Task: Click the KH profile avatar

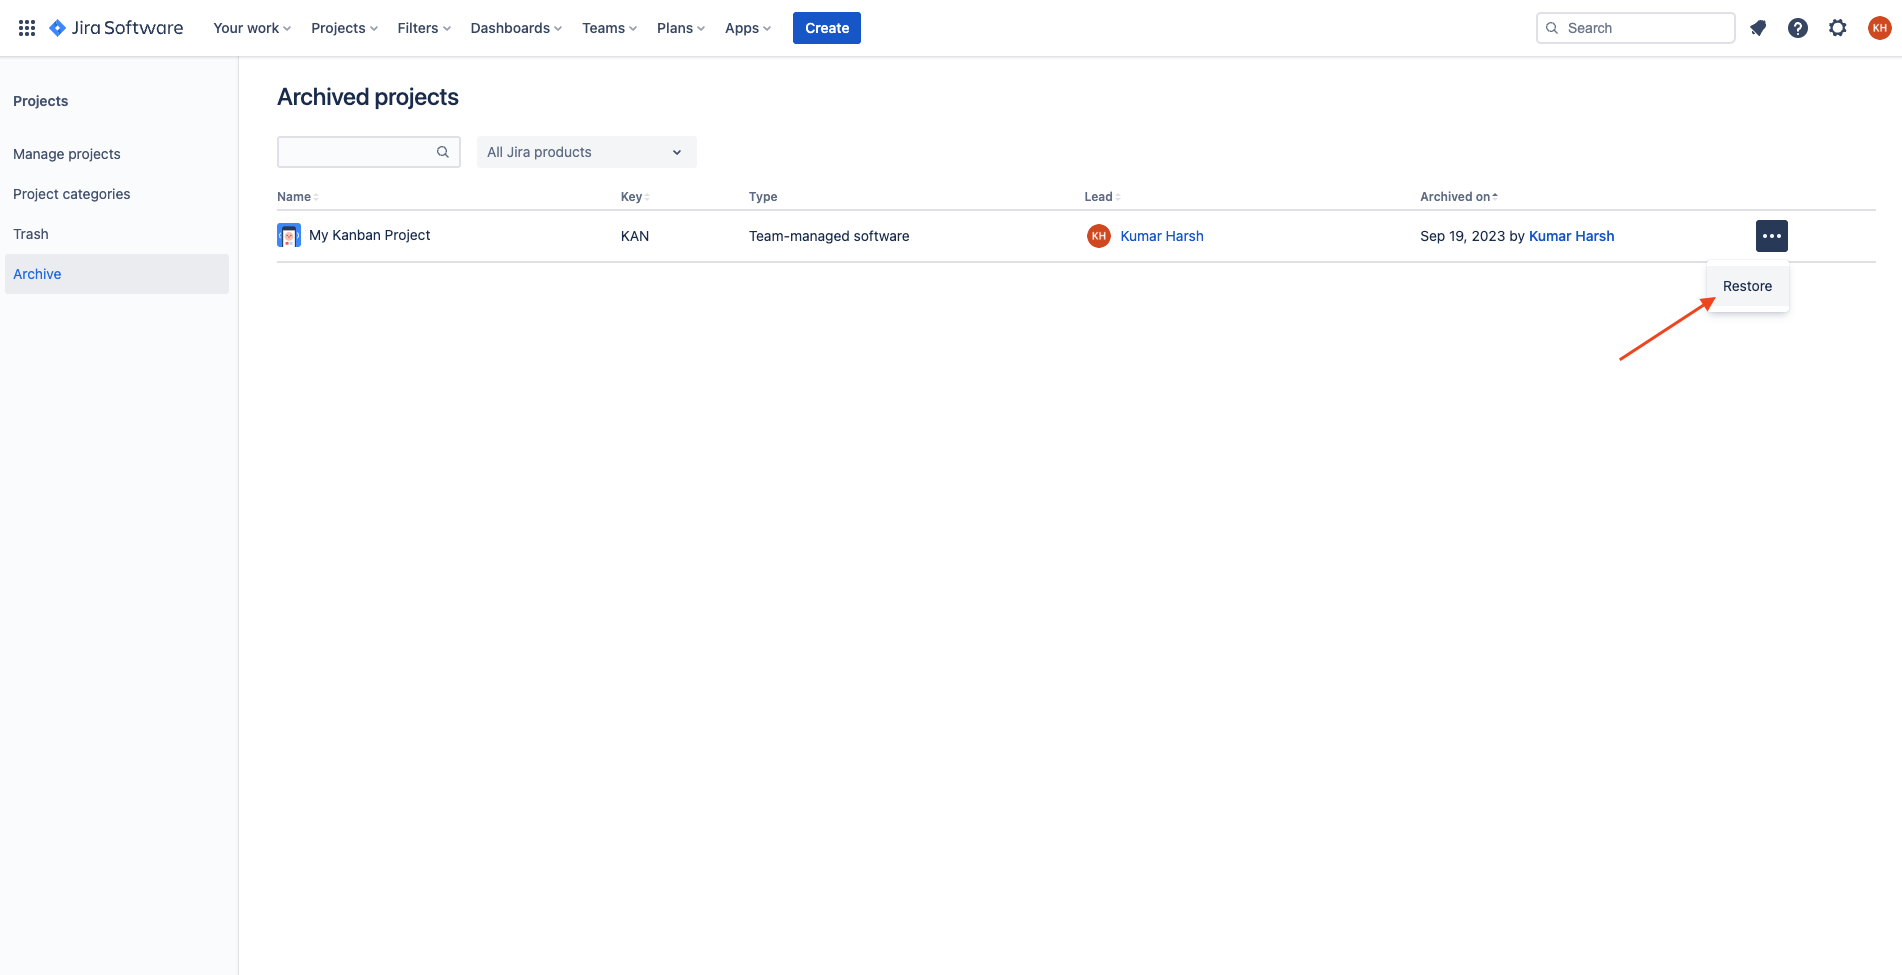Action: (x=1879, y=27)
